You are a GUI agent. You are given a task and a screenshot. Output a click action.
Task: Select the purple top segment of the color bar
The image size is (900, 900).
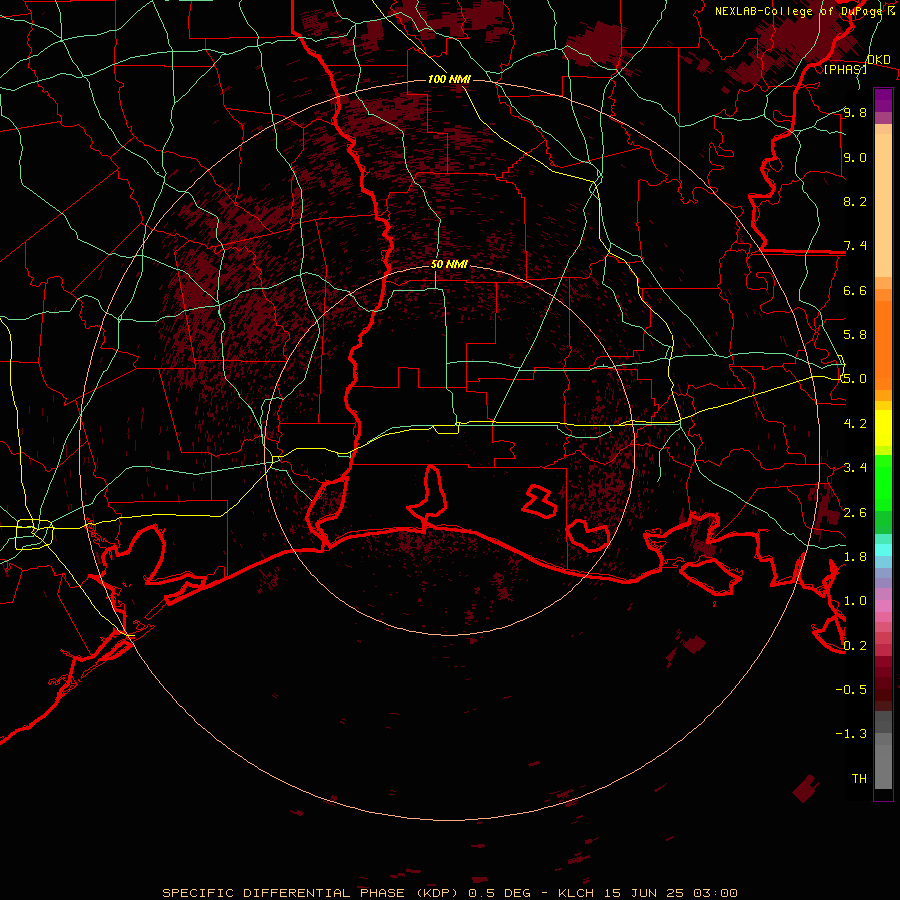883,100
